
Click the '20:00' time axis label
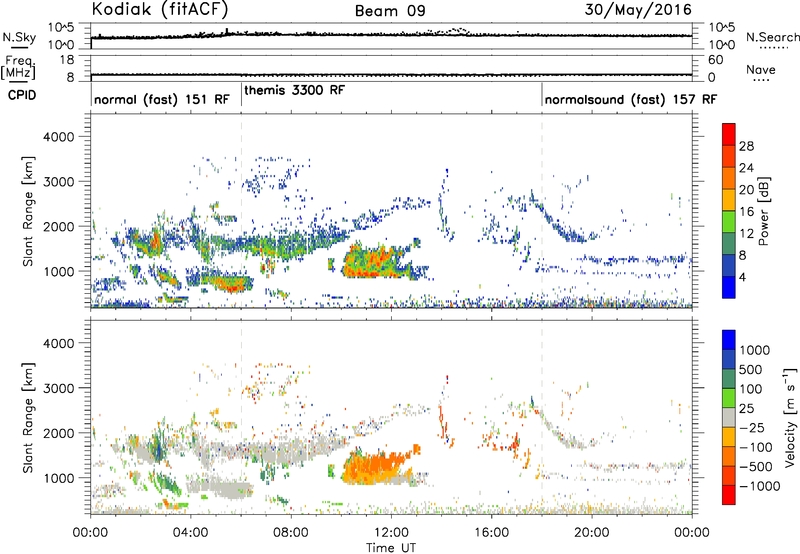(x=591, y=533)
